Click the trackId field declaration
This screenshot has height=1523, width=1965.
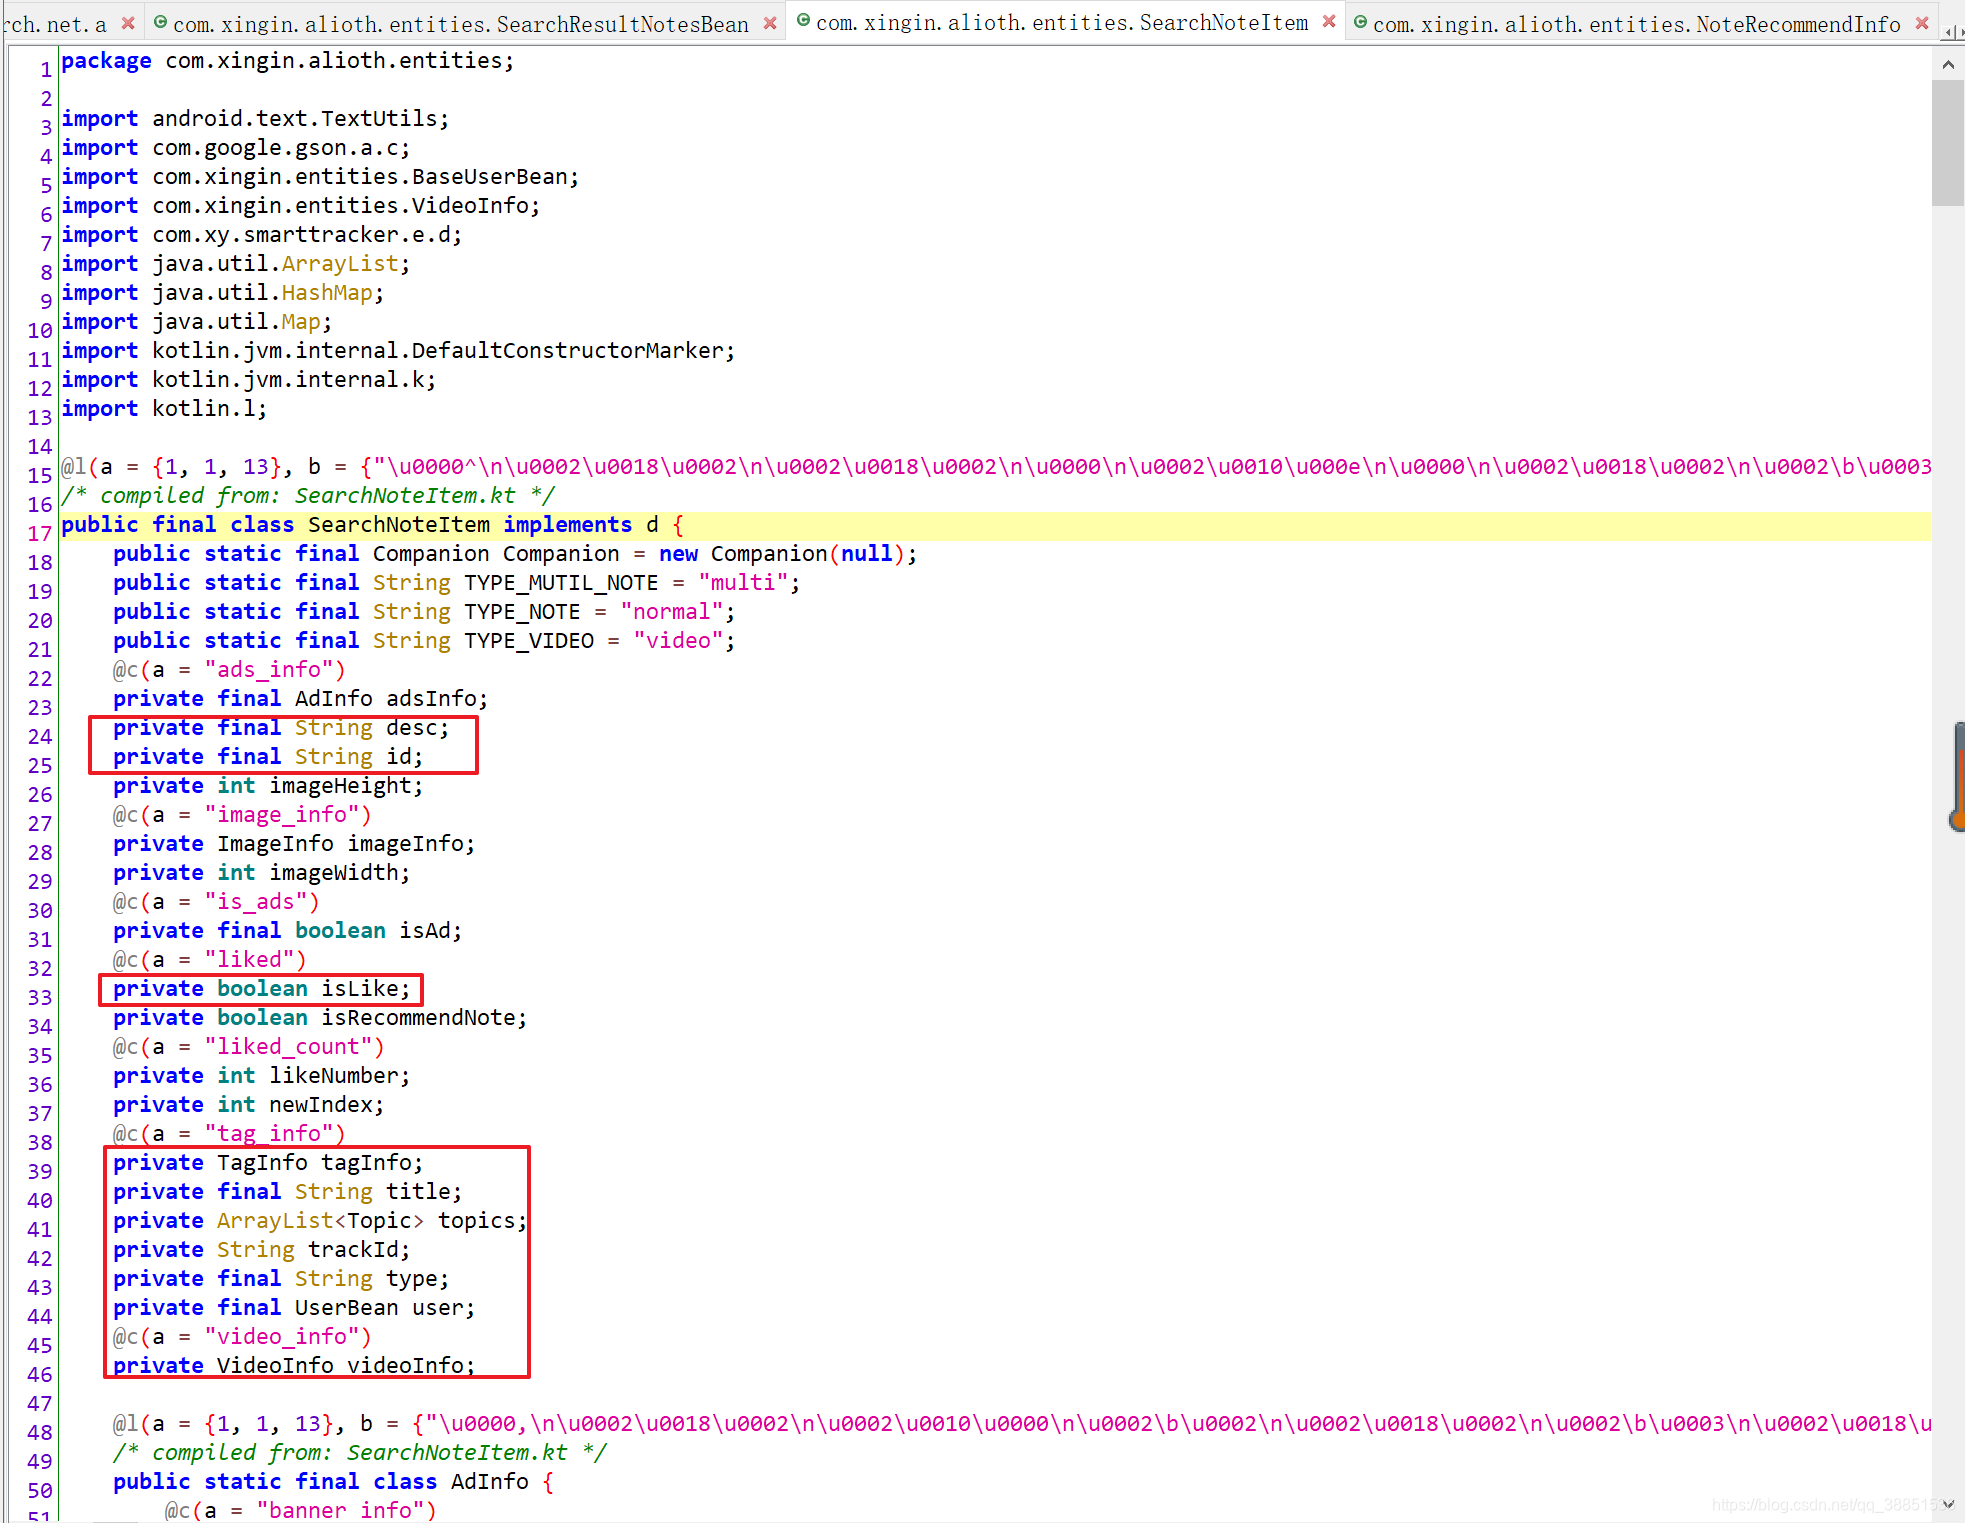pos(262,1250)
